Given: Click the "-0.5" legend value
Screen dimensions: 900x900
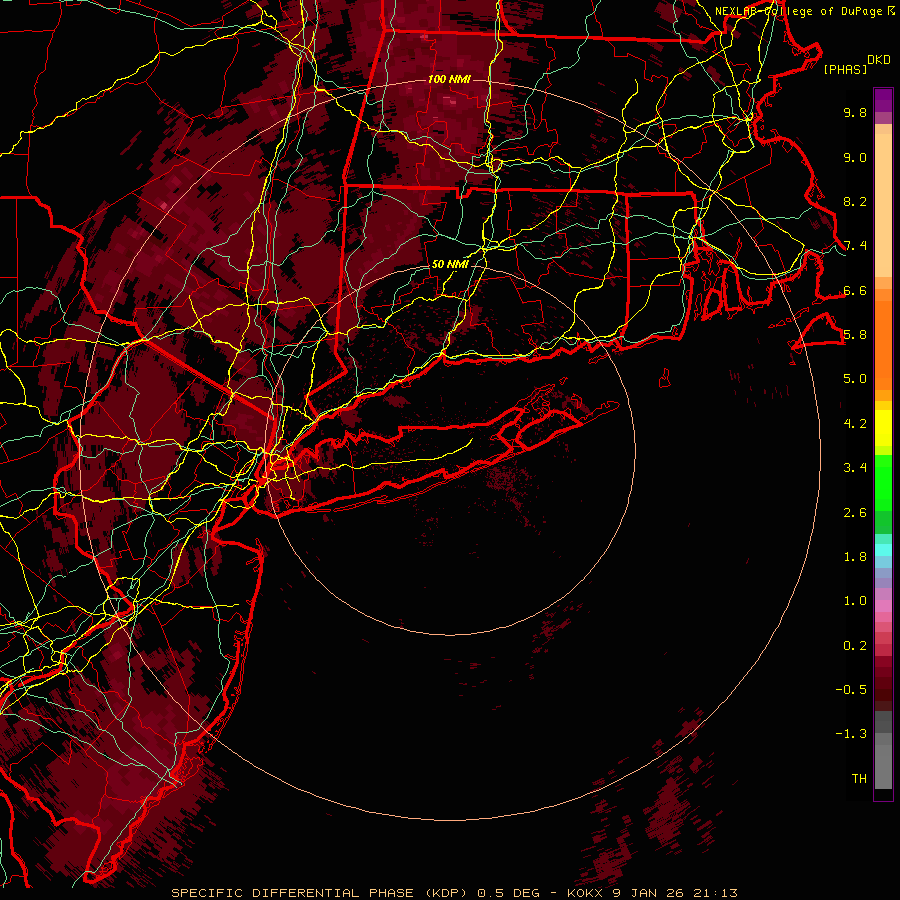Looking at the screenshot, I should (851, 690).
